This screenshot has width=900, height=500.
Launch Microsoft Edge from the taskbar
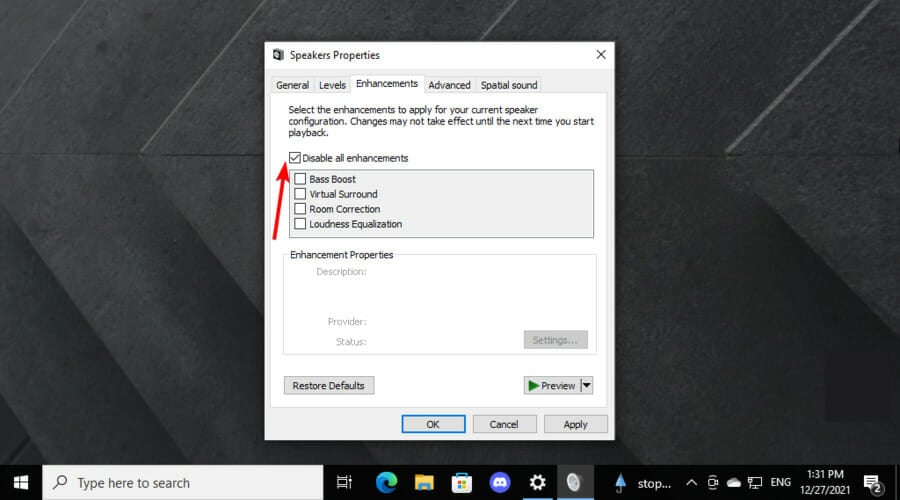(x=386, y=483)
